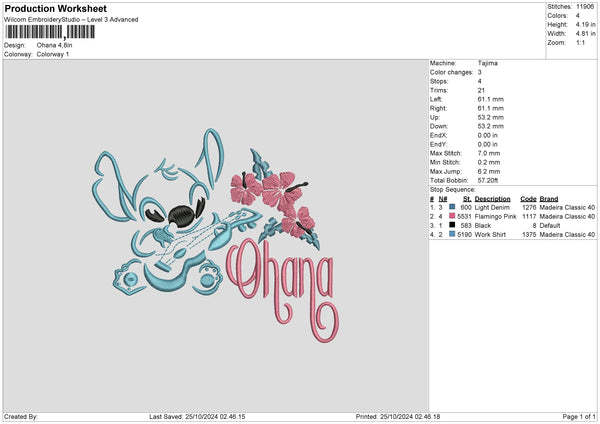This screenshot has width=600, height=424.
Task: Select 'Madeira Classic 40' in Light Denim row
Action: pos(567,207)
